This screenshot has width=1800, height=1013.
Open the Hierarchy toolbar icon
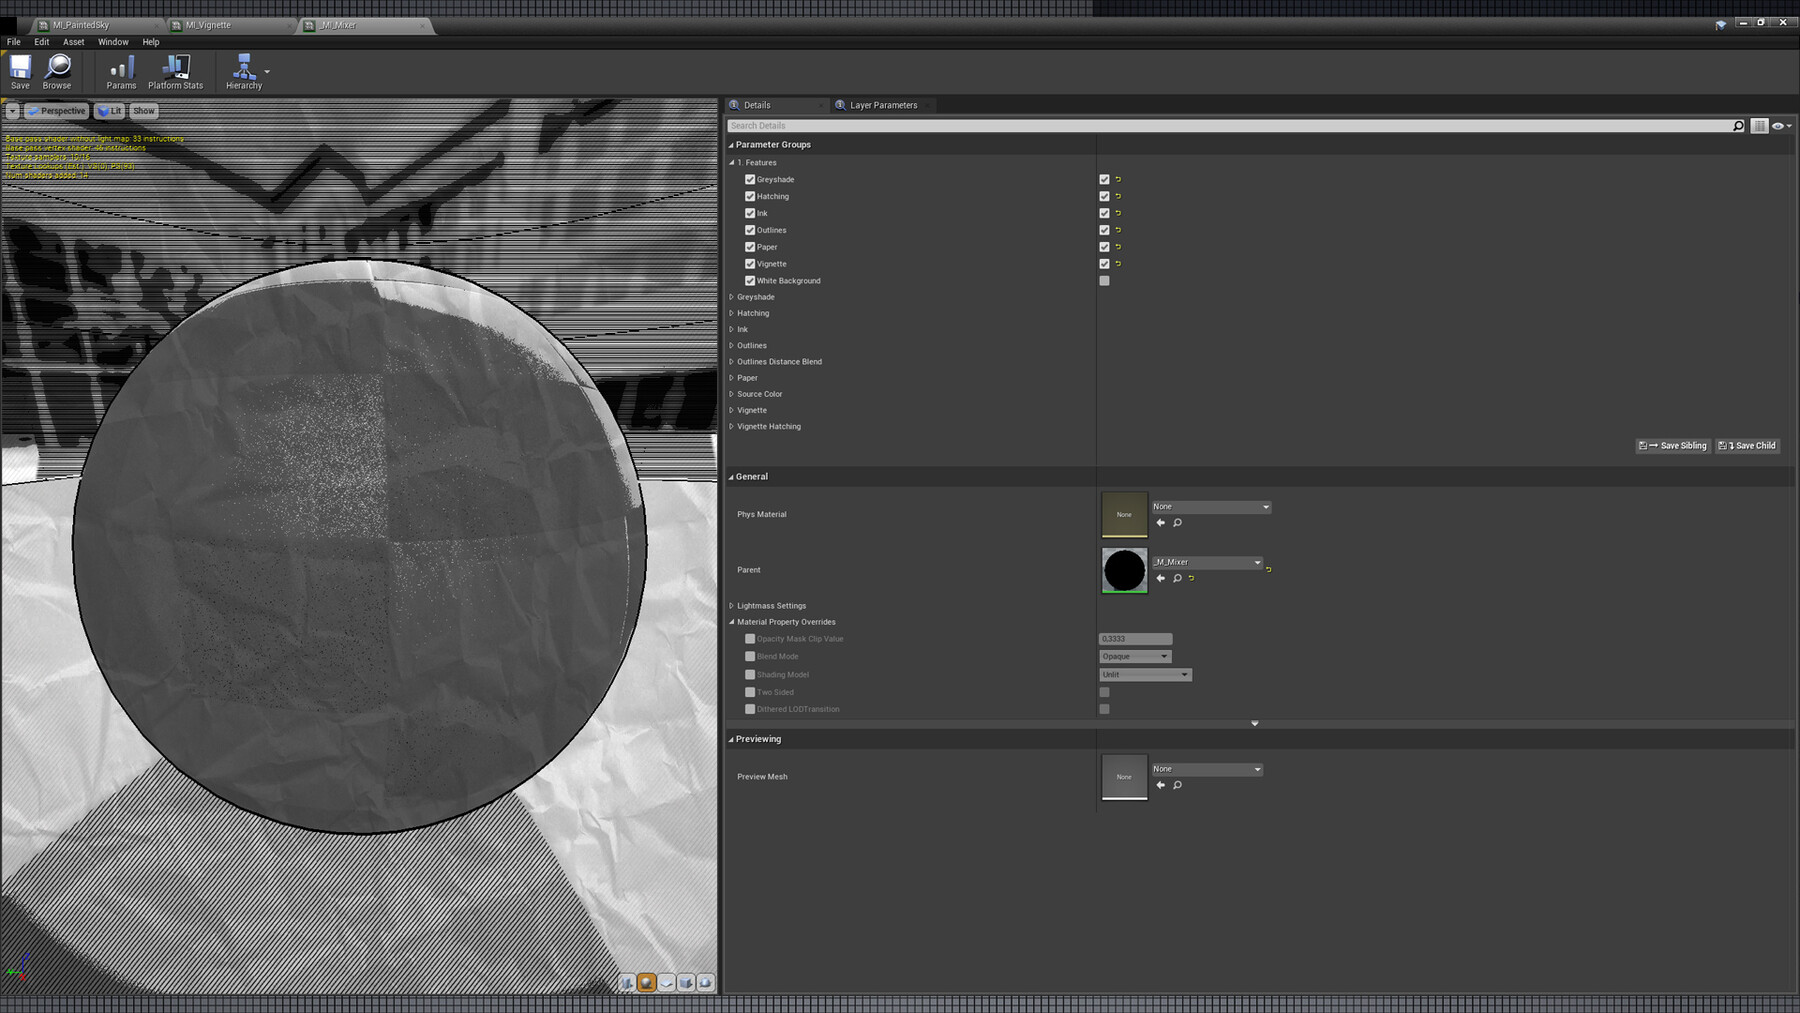pos(243,70)
